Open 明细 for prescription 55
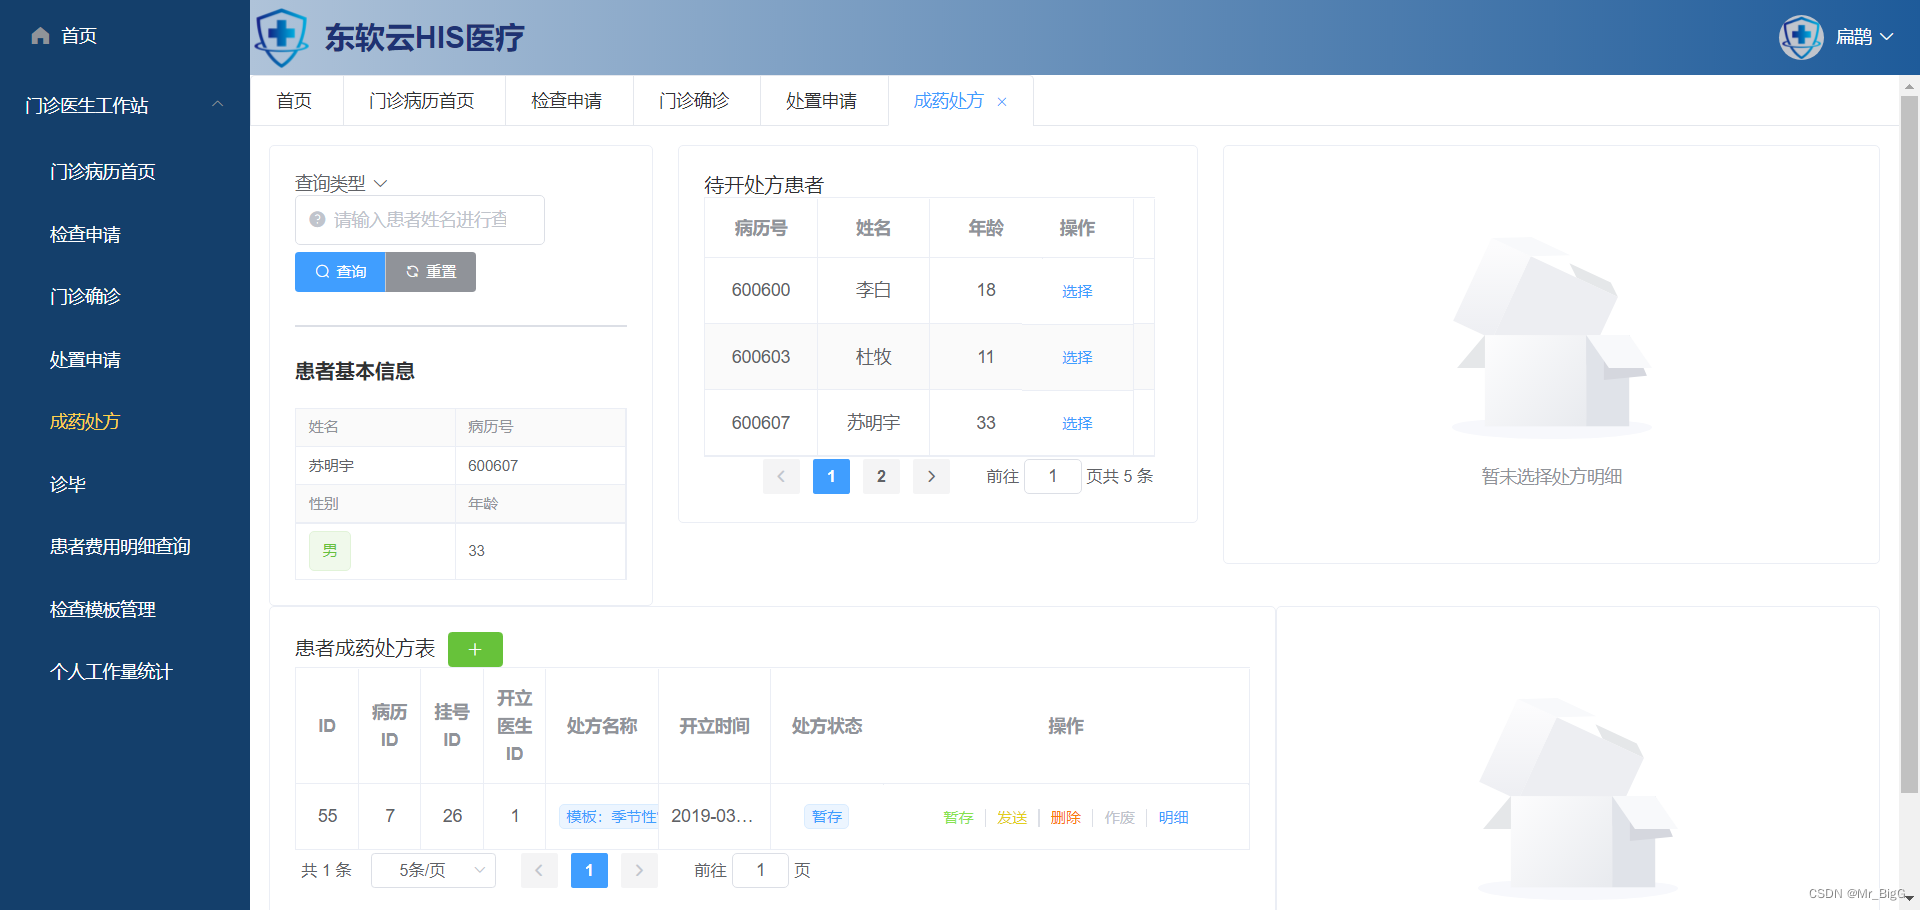This screenshot has height=910, width=1920. 1174,818
